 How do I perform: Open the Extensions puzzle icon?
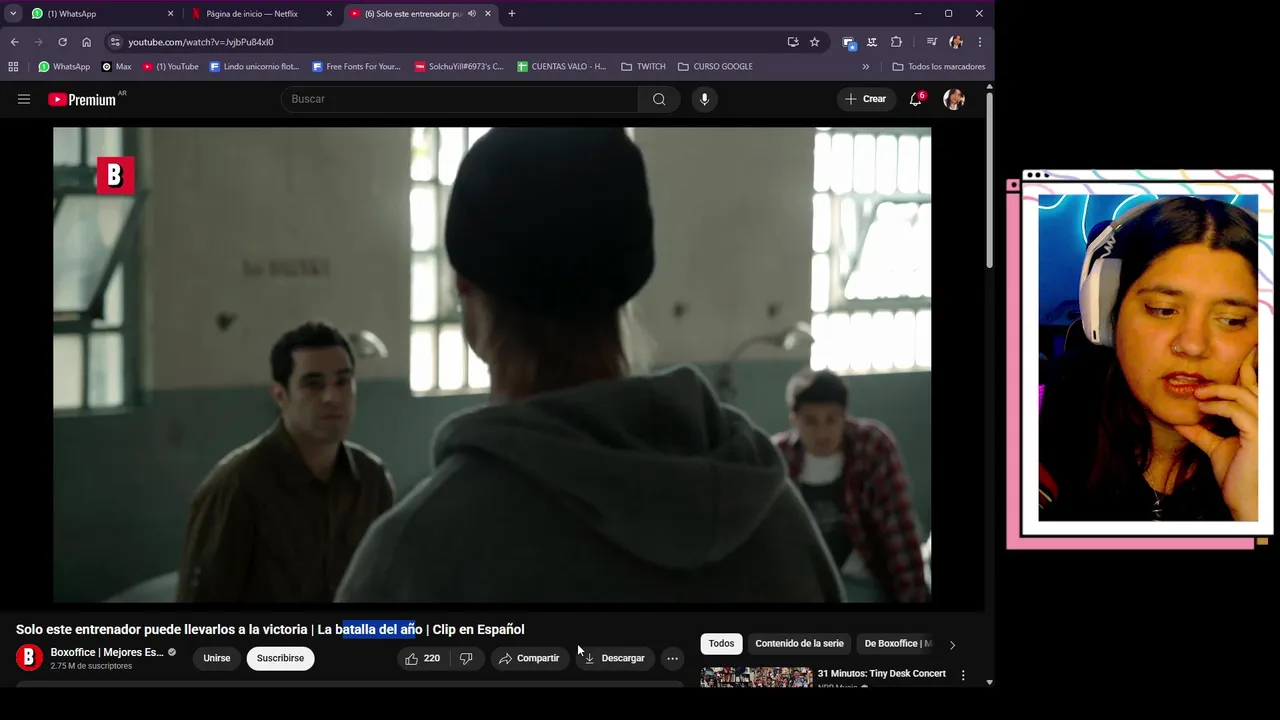click(x=896, y=42)
